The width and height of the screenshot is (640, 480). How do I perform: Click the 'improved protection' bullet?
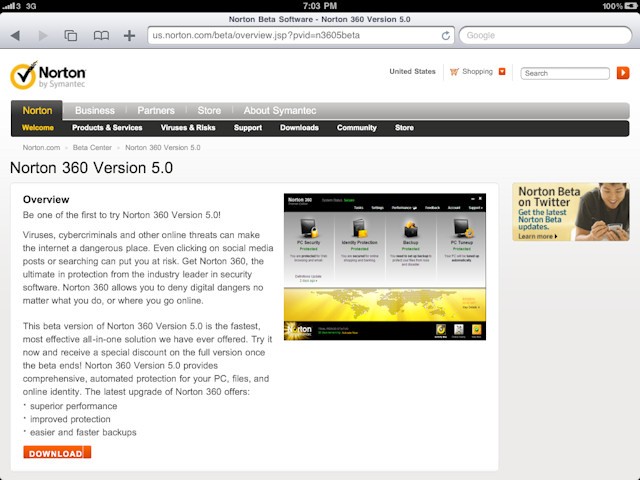(70, 419)
